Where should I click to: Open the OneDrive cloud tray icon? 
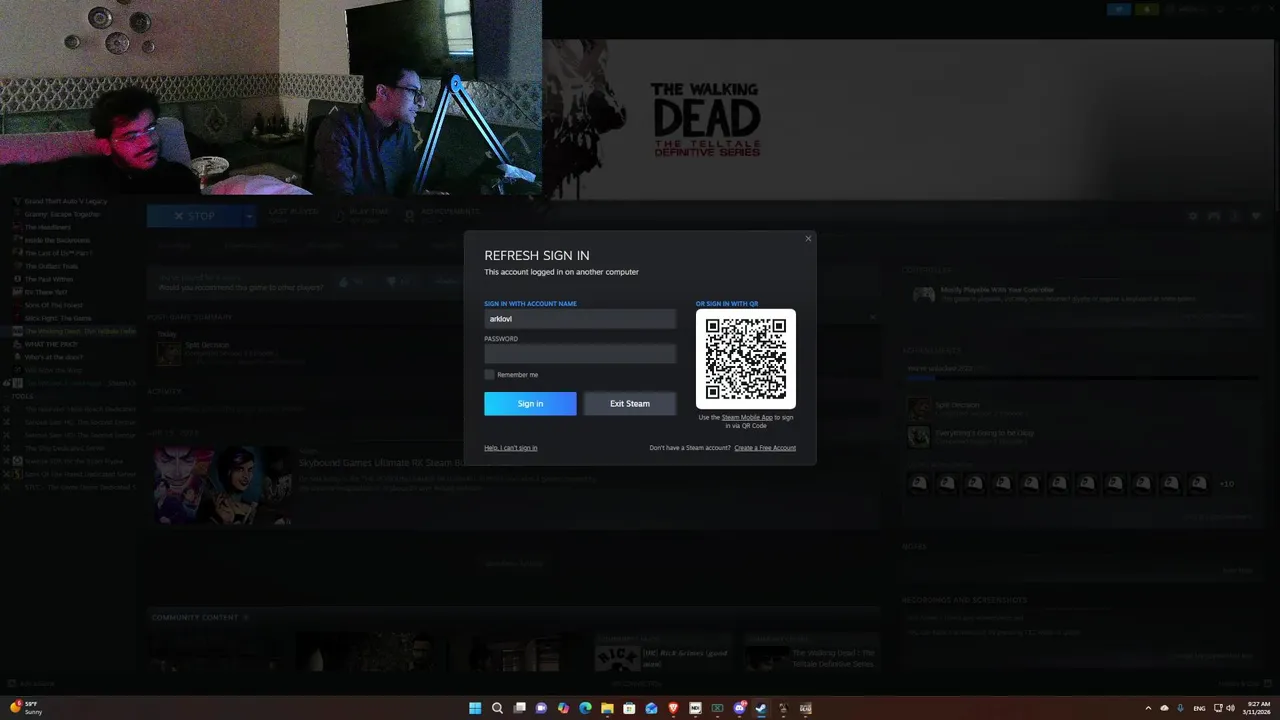pyautogui.click(x=1164, y=708)
